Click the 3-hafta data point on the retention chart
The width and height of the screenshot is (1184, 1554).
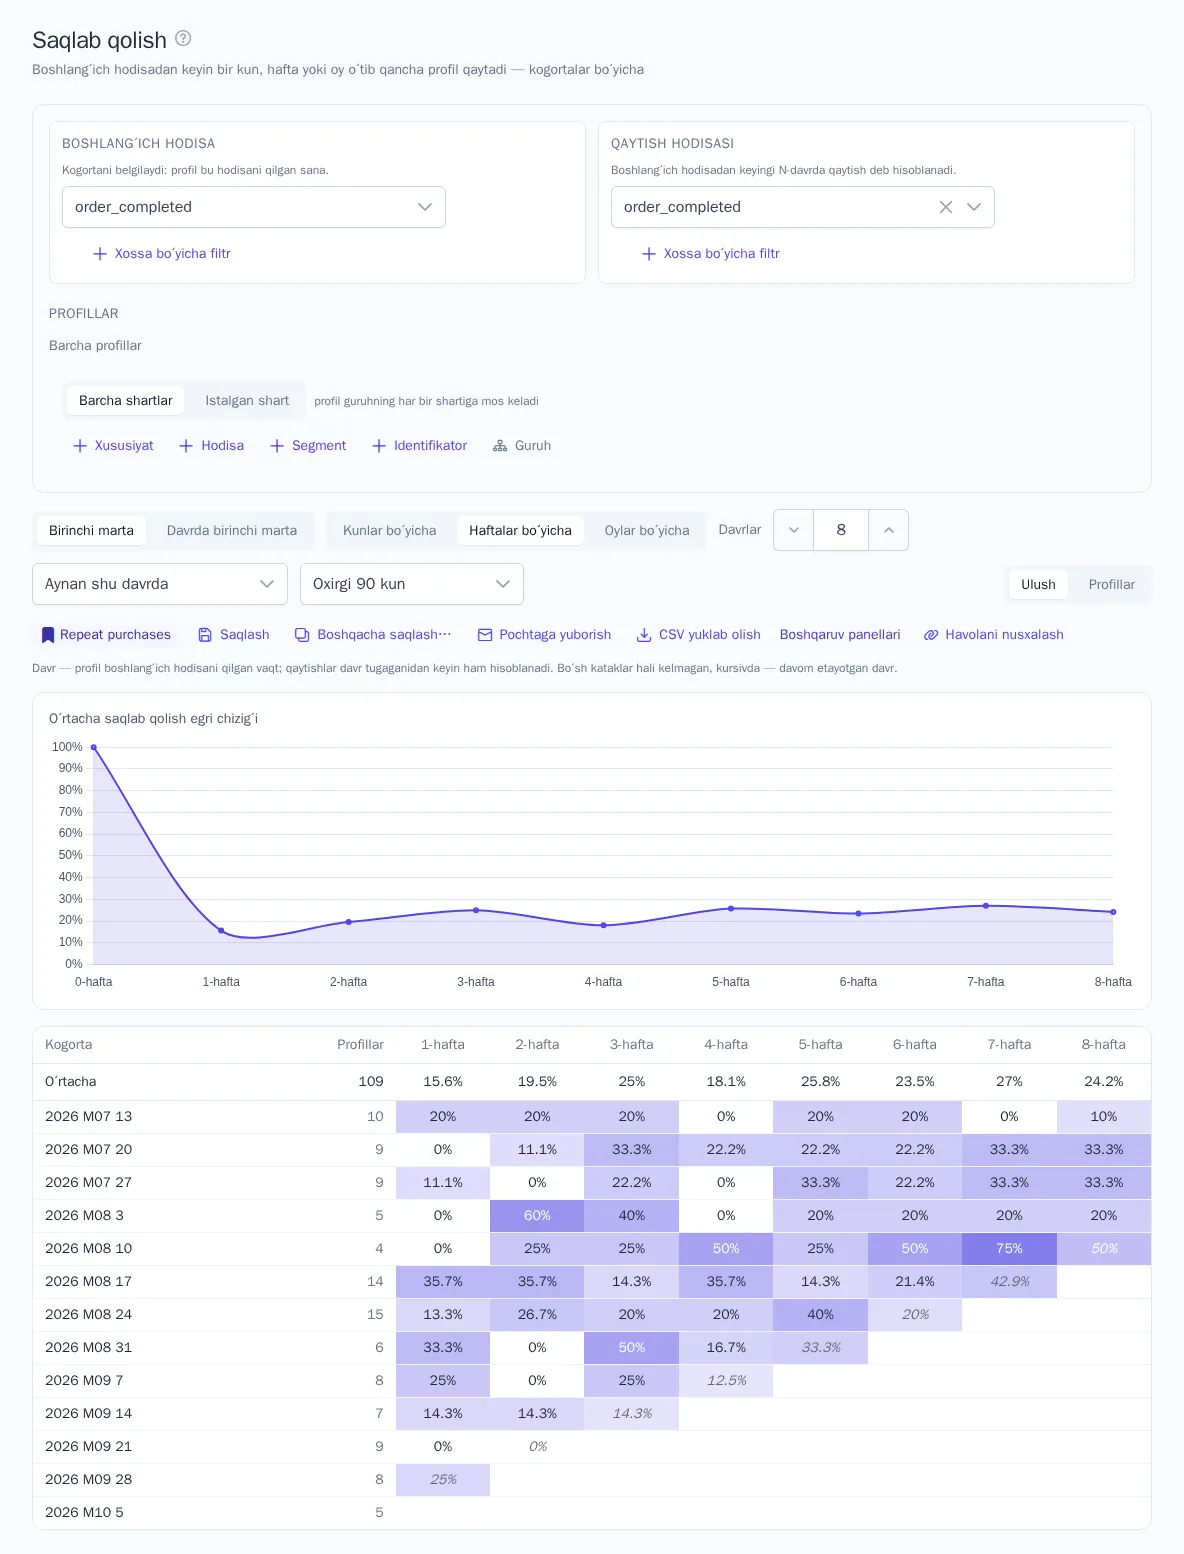(x=476, y=910)
